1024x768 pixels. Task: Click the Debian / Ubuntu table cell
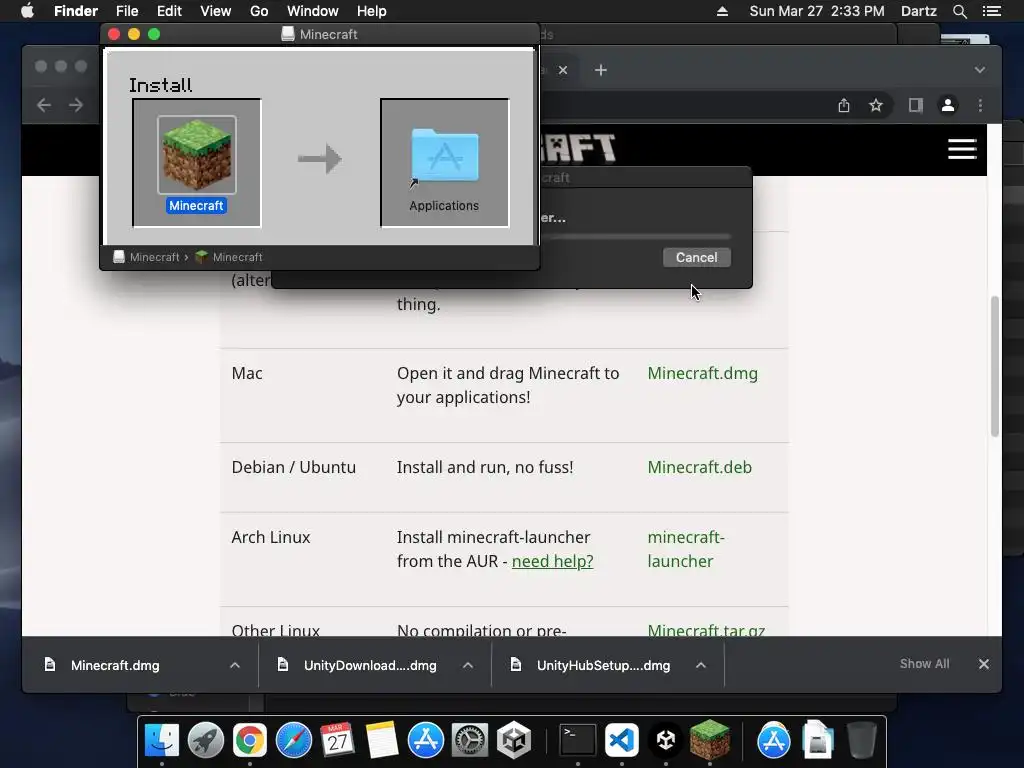[294, 468]
